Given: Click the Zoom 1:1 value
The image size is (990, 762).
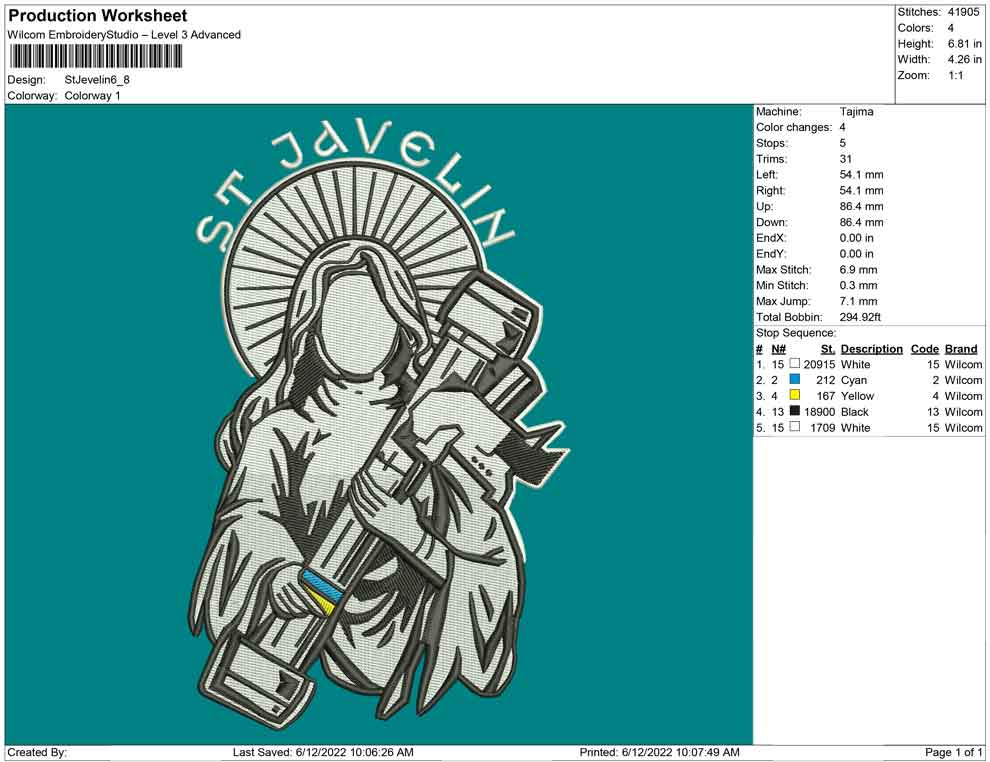Looking at the screenshot, I should (x=955, y=76).
